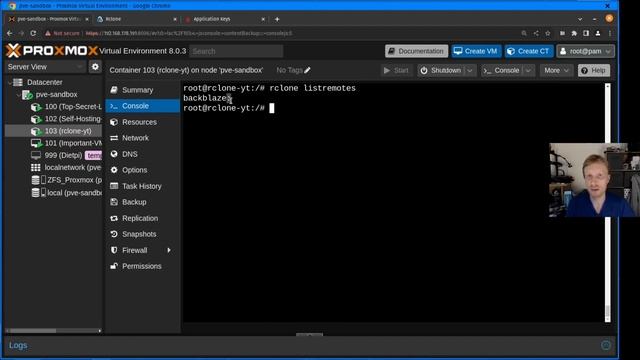
Task: Select local (pve-sandbox) storage
Action: click(74, 193)
